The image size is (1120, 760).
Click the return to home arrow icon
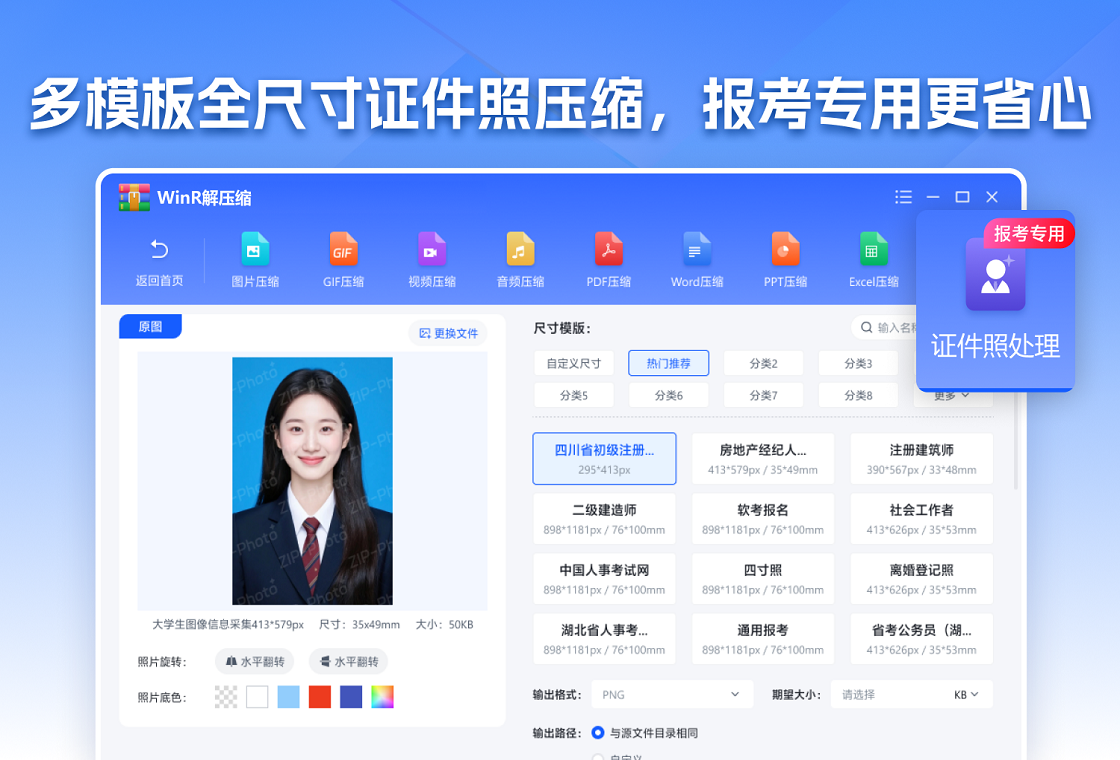click(159, 249)
